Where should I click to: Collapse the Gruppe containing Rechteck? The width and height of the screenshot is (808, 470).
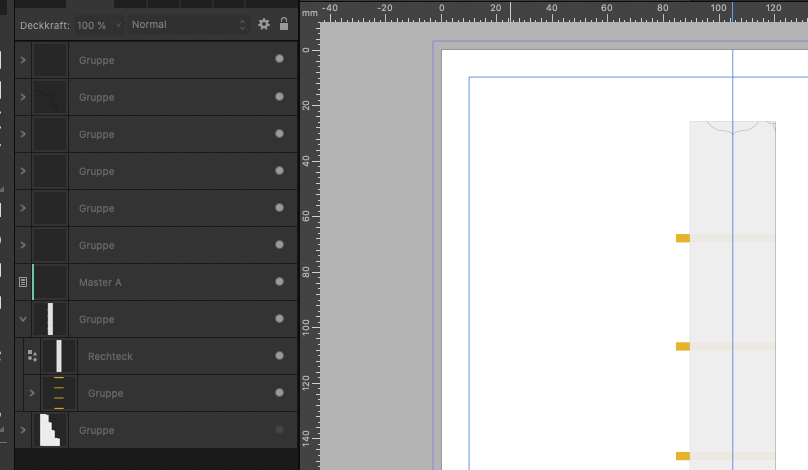(x=23, y=319)
